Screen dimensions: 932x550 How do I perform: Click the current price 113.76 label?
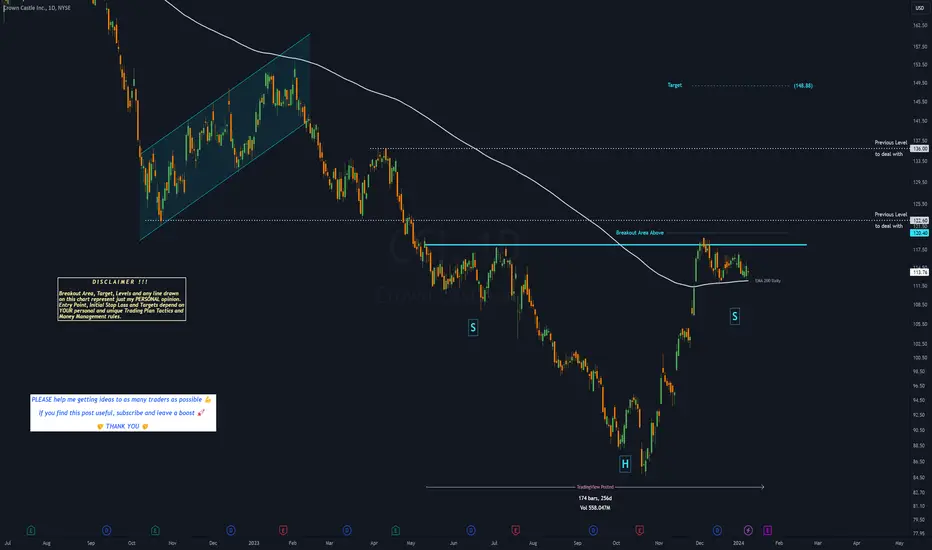tap(920, 272)
